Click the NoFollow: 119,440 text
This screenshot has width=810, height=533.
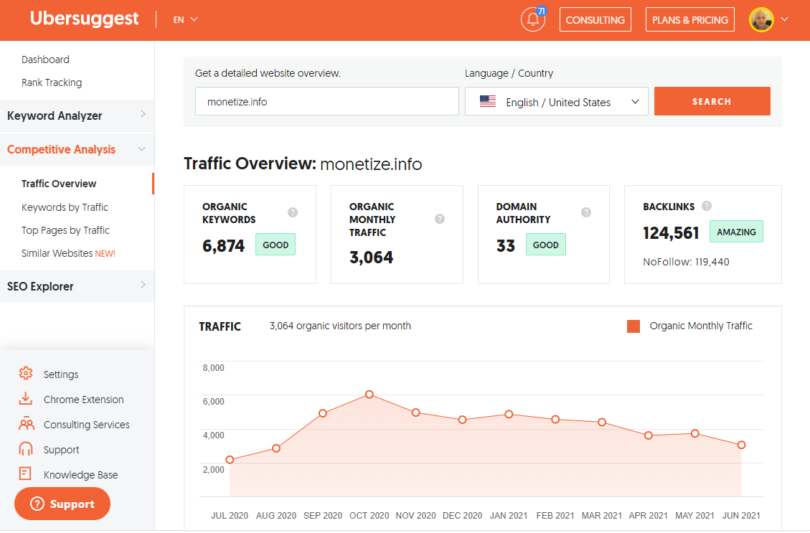tap(686, 262)
